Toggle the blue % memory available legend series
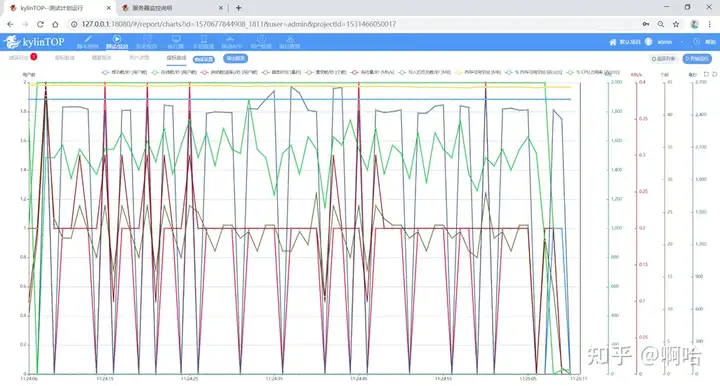 [x=534, y=73]
